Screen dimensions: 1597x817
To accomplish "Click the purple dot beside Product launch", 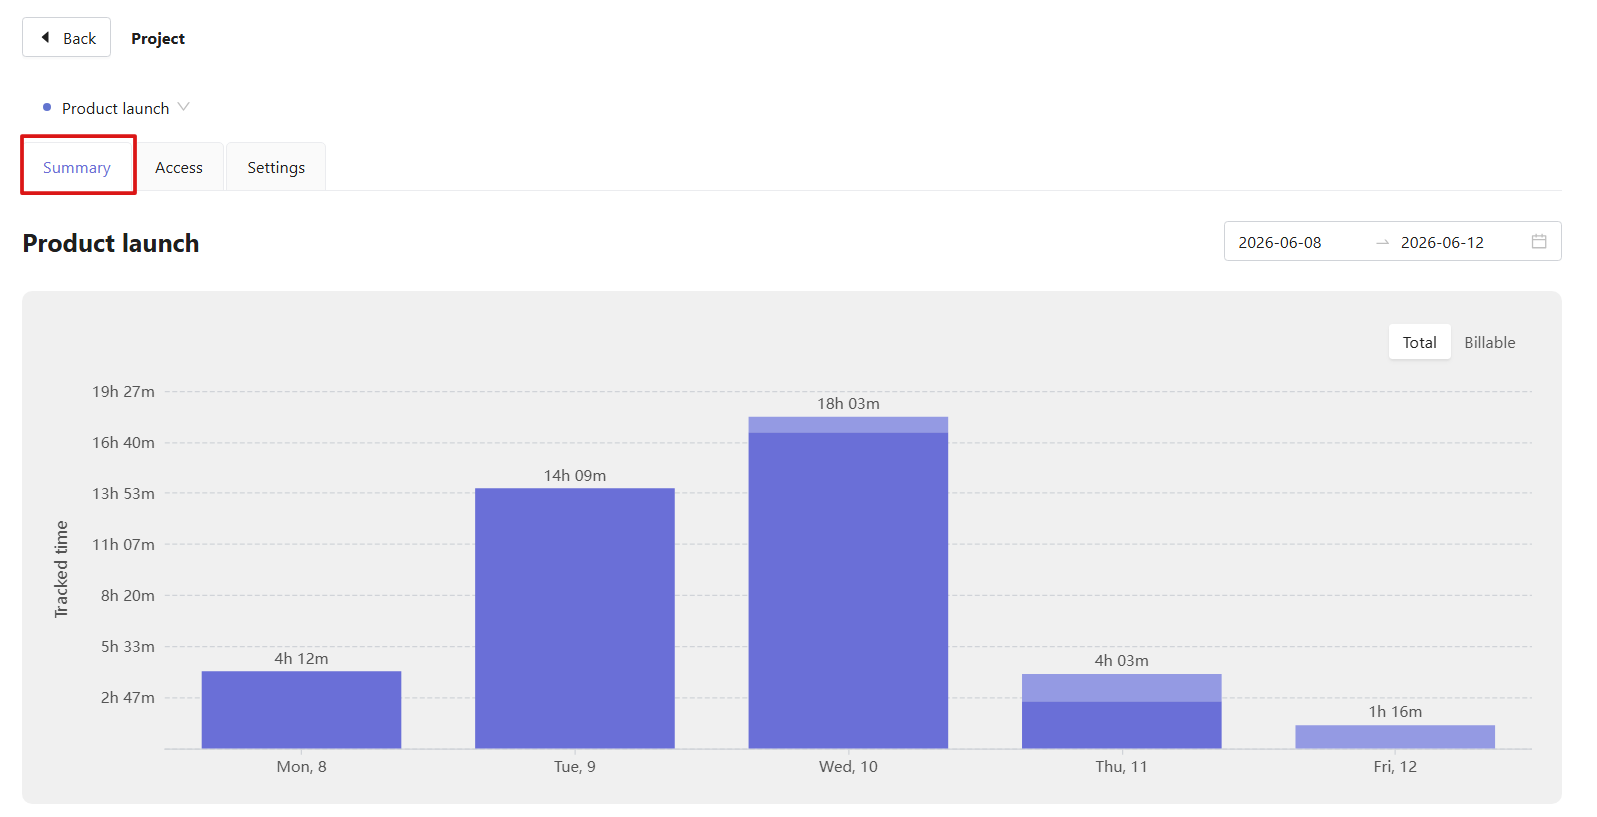I will (47, 107).
